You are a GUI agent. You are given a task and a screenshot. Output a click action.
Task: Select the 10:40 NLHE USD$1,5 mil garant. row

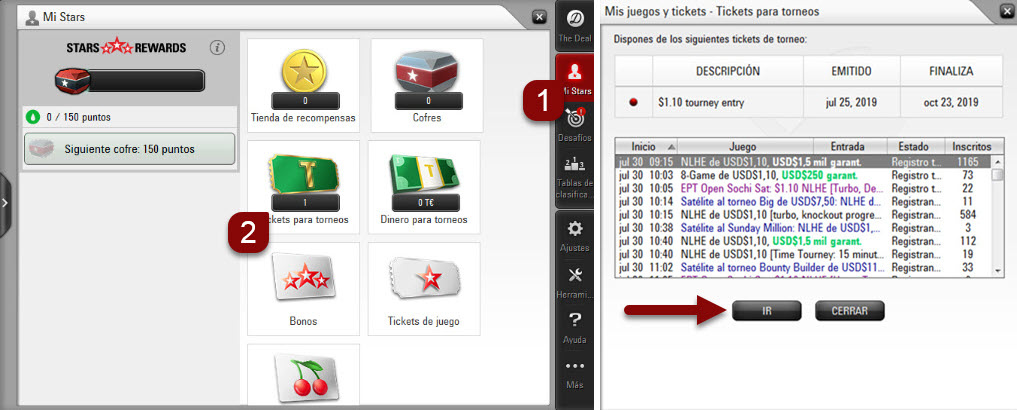(x=804, y=241)
